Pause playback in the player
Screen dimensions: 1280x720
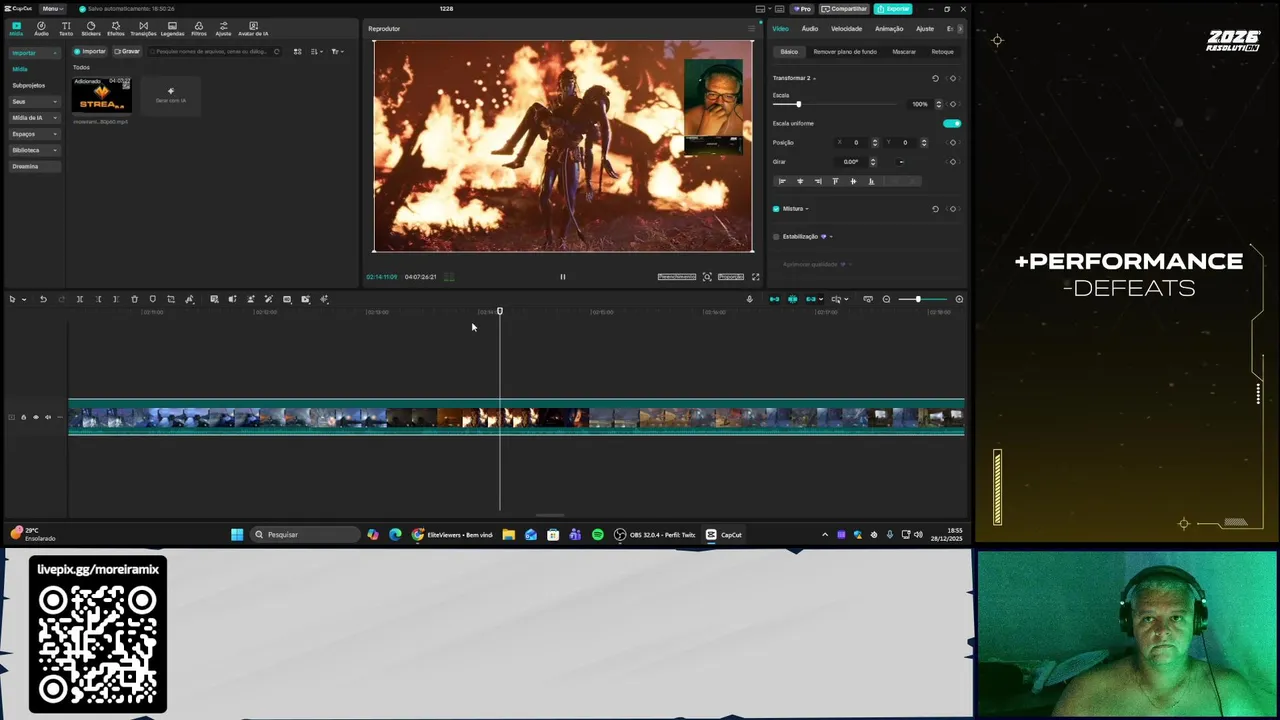click(562, 277)
